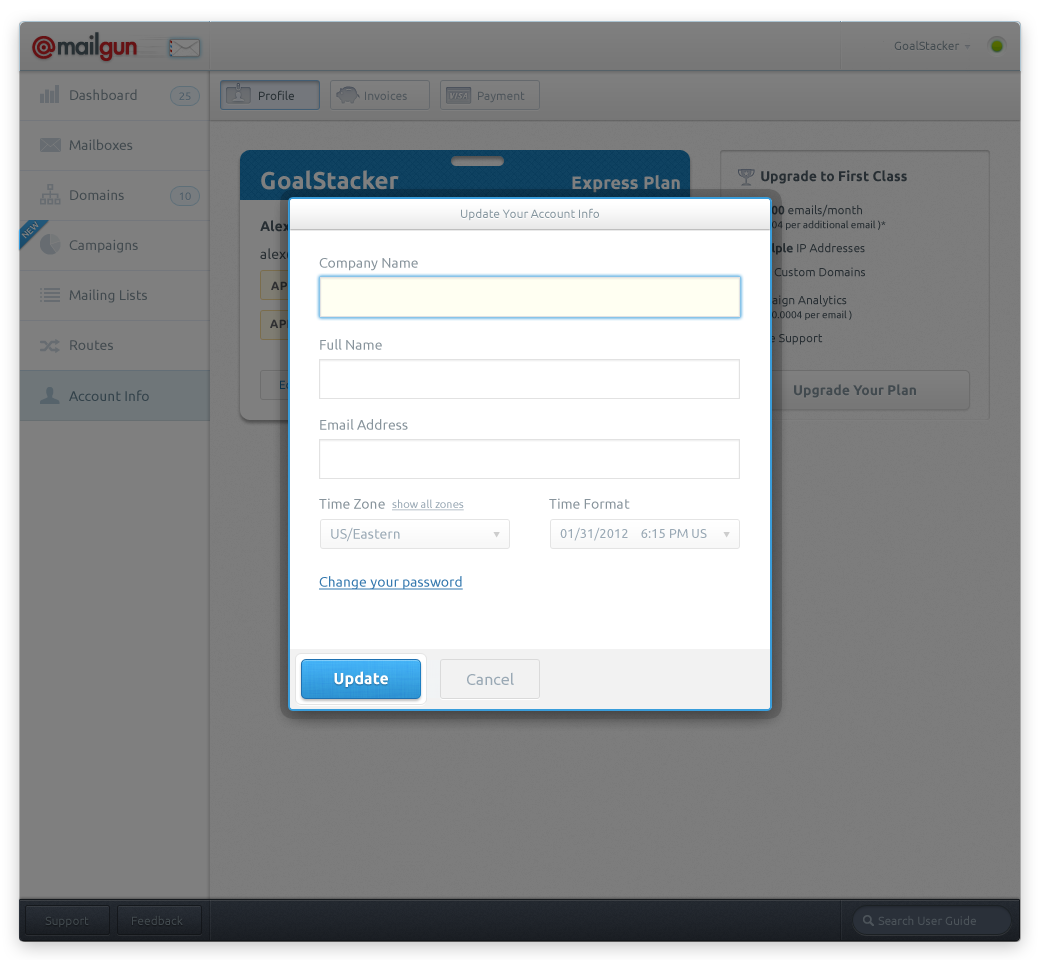Click the Account Info person icon
1040x960 pixels.
[50, 395]
